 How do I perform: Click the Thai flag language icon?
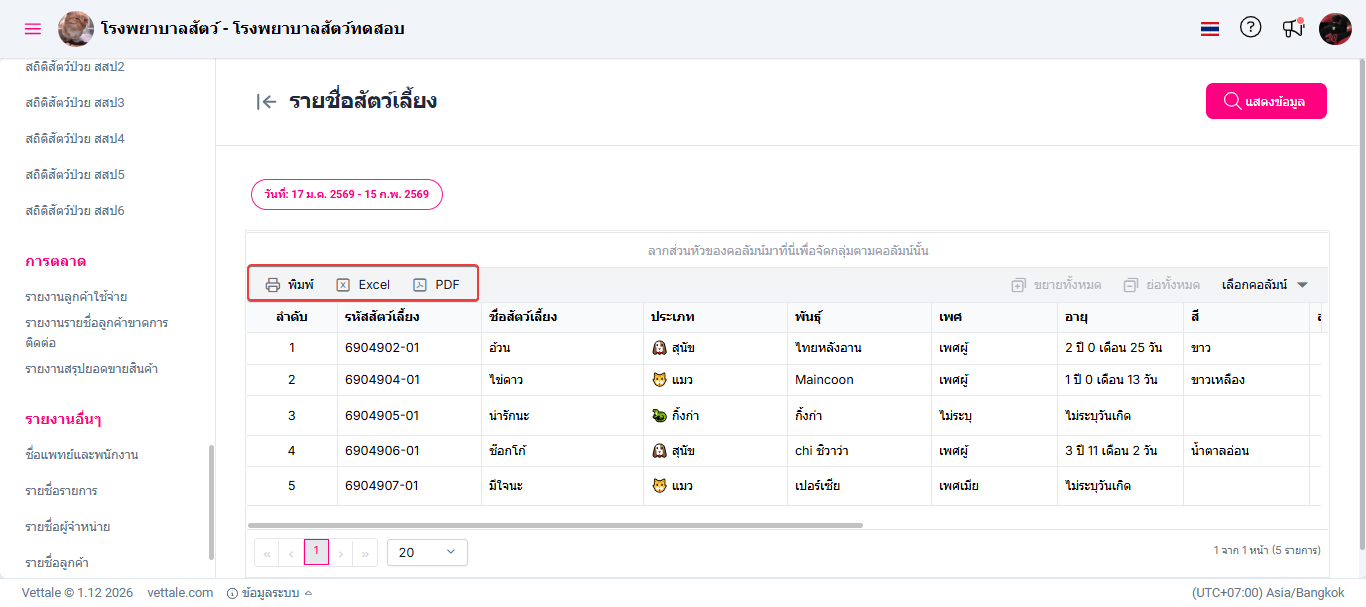click(x=1210, y=29)
